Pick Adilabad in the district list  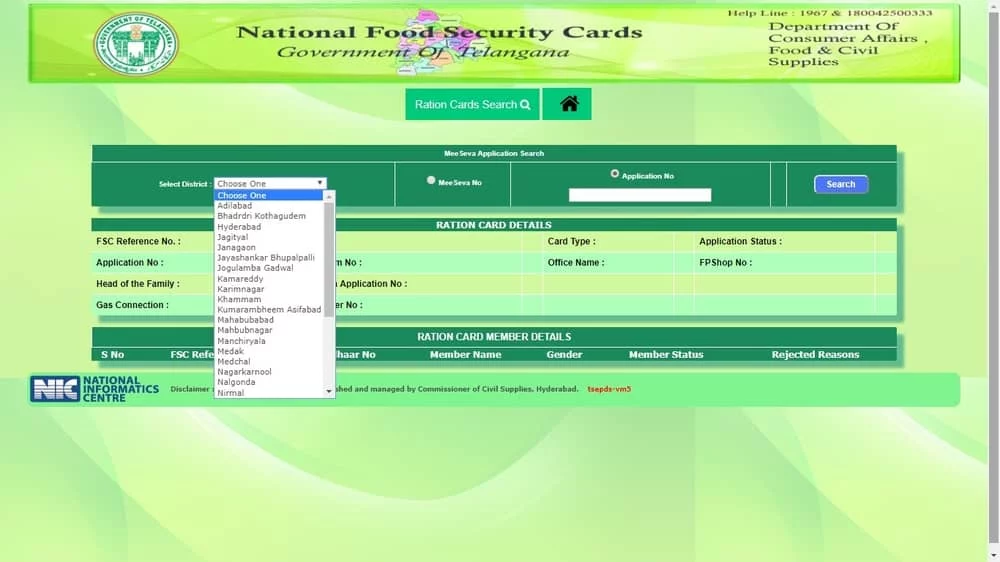[x=235, y=206]
